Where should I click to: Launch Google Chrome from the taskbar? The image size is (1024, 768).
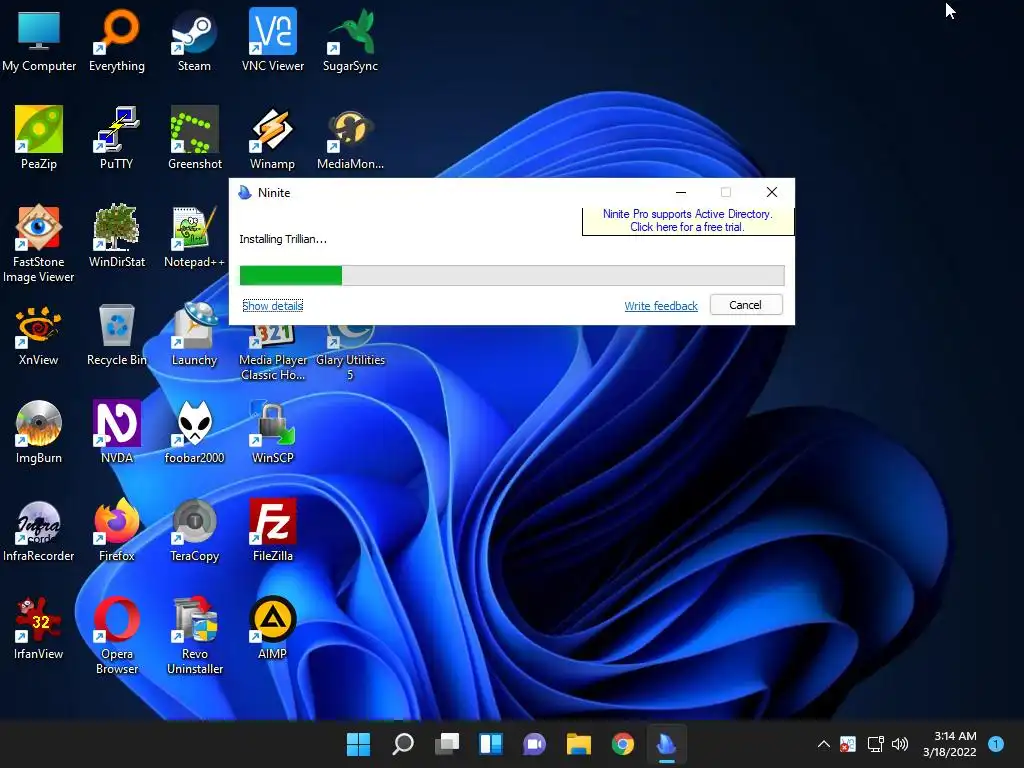click(623, 744)
